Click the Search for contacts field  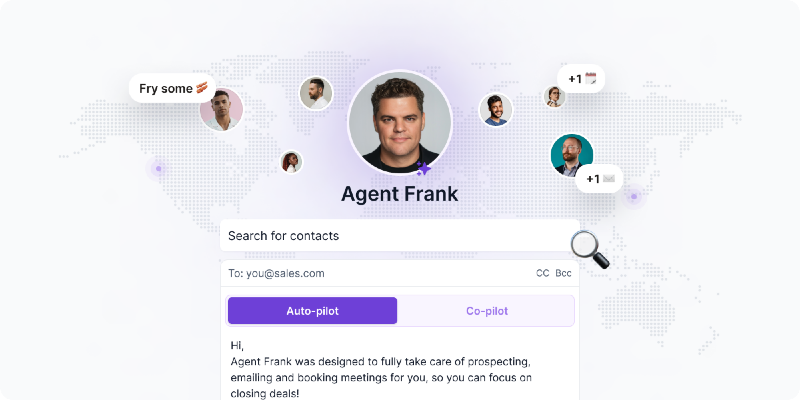point(399,236)
